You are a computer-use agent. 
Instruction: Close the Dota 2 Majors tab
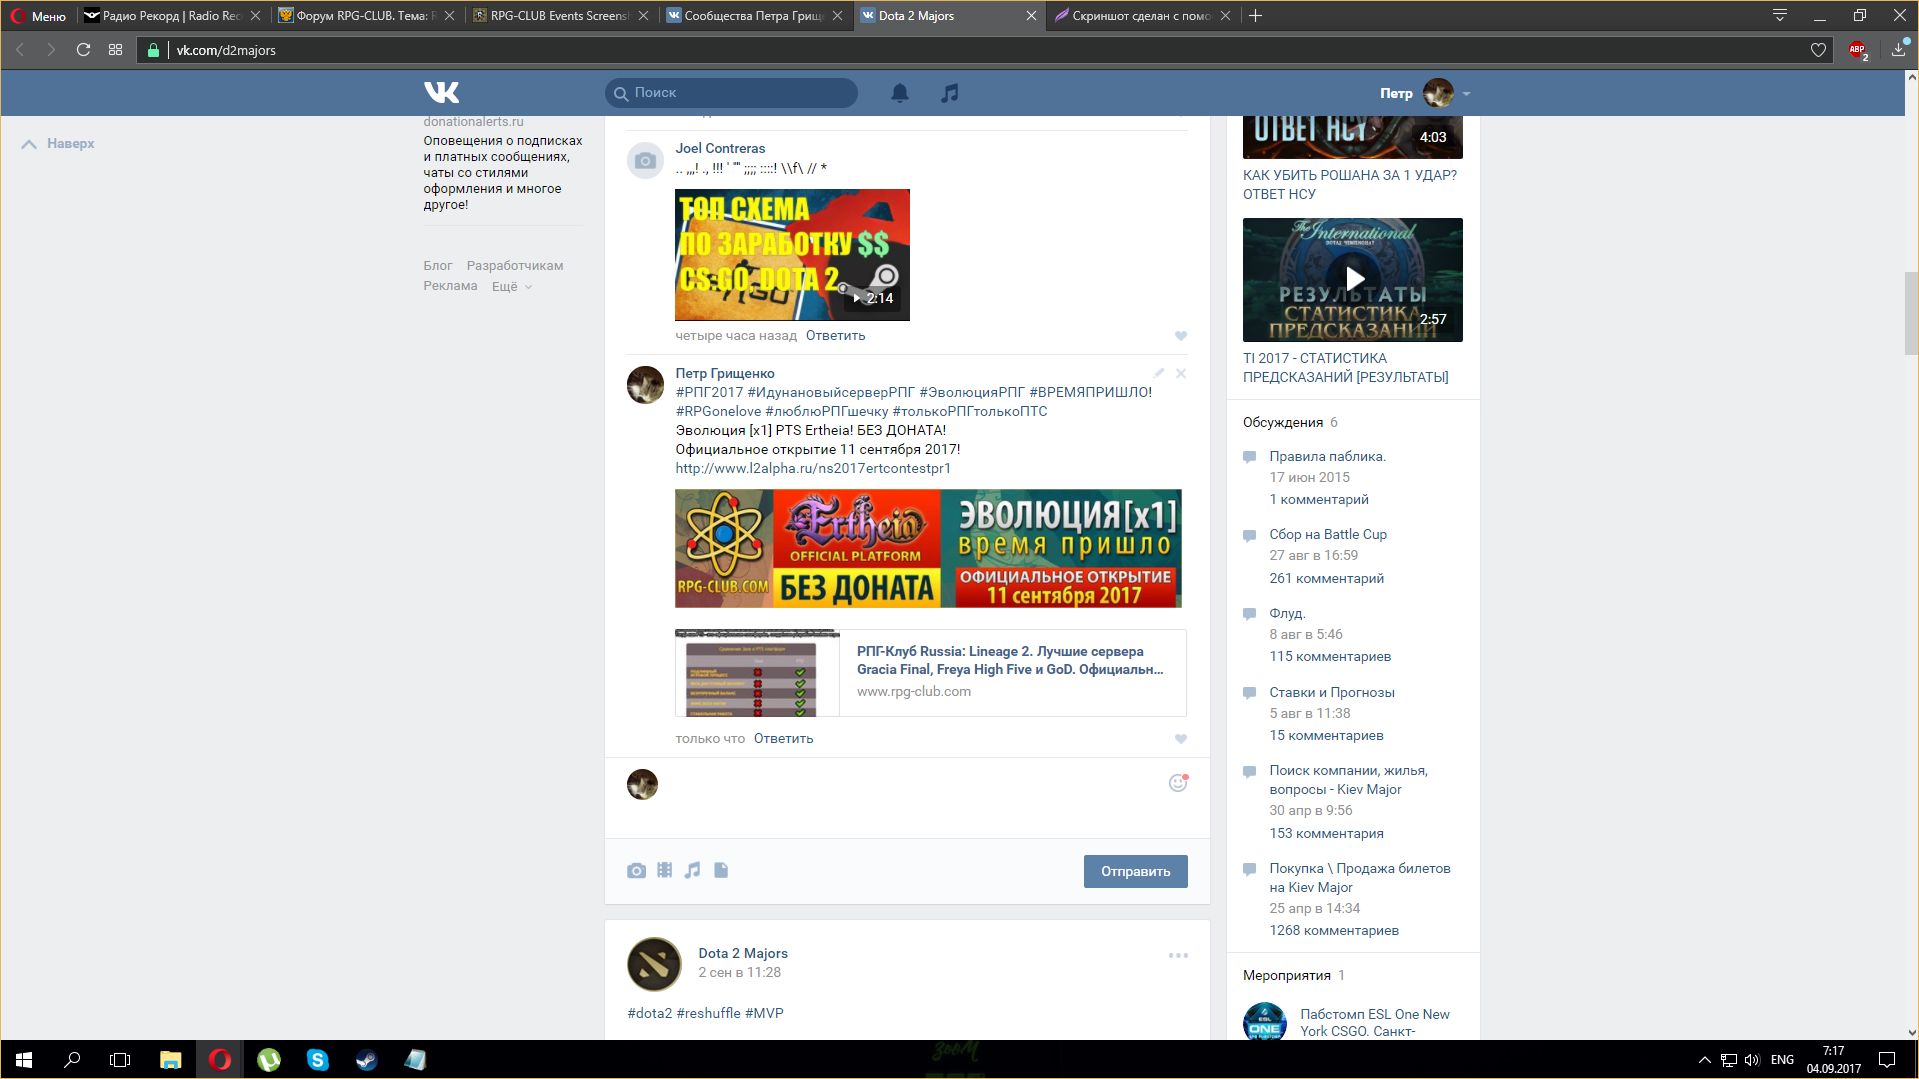pos(1031,16)
